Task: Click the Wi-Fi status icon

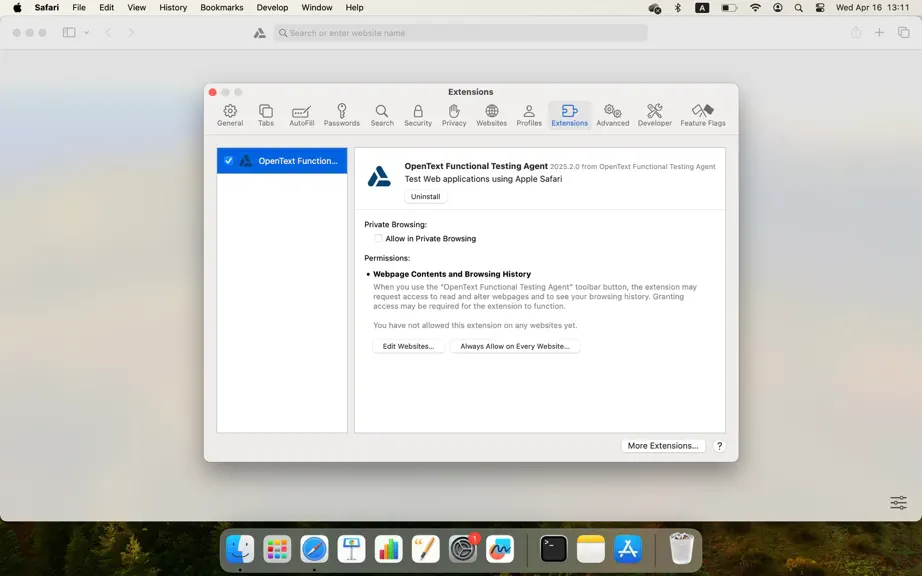Action: [x=756, y=8]
